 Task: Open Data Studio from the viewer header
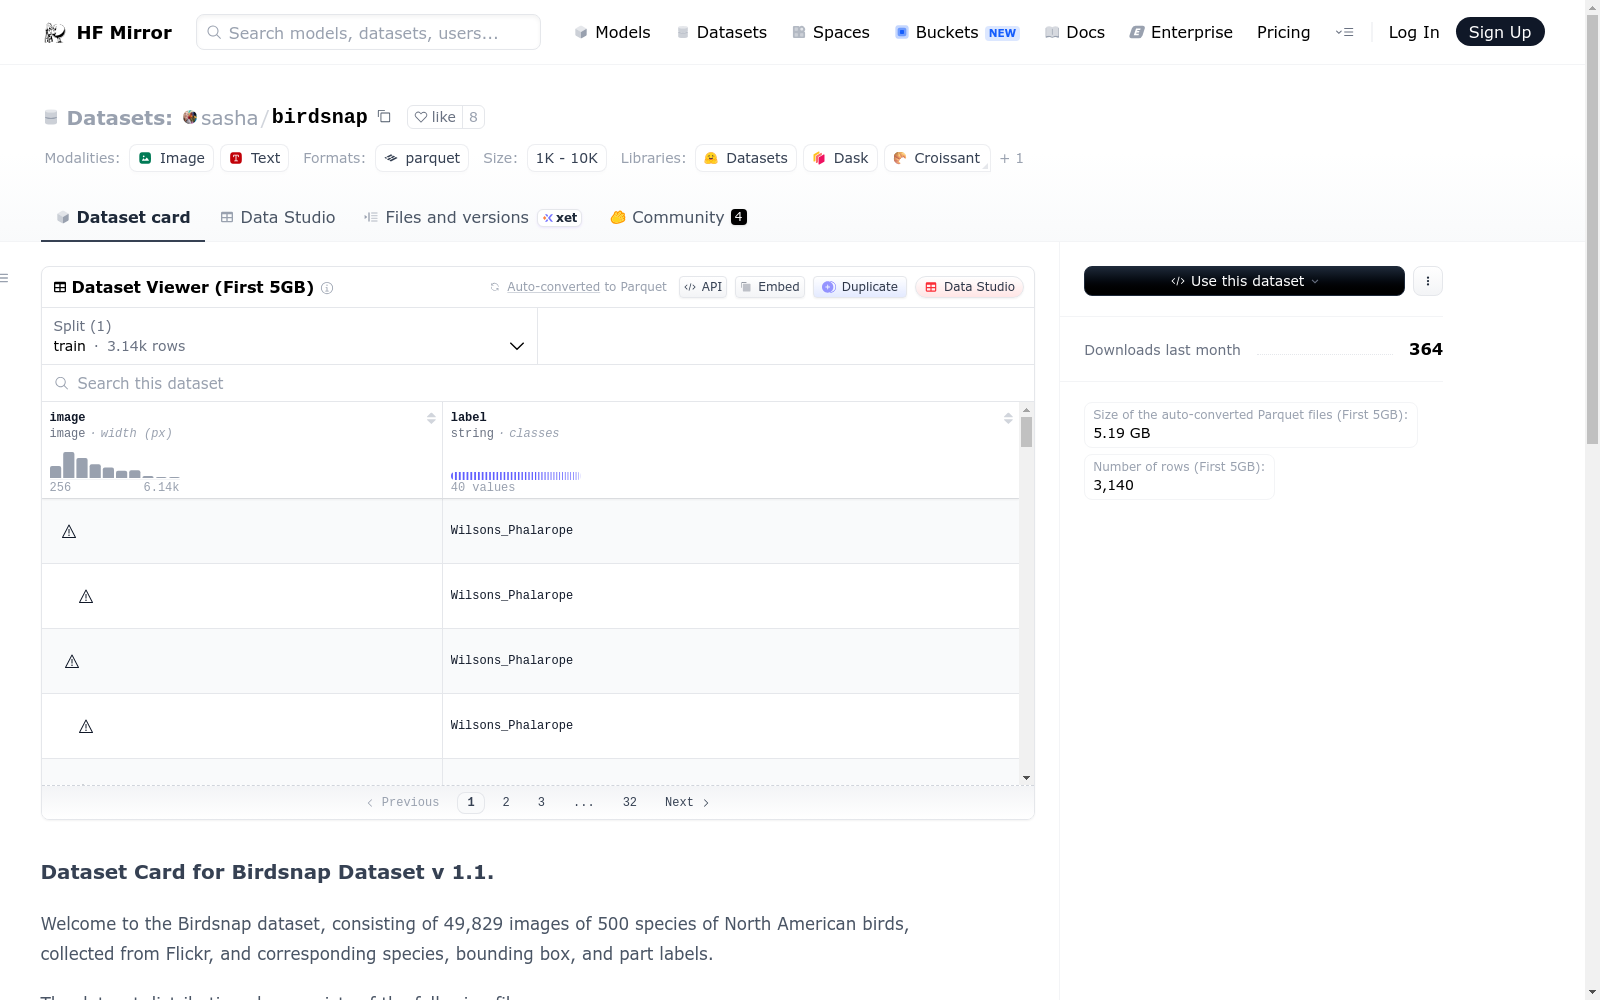(969, 287)
